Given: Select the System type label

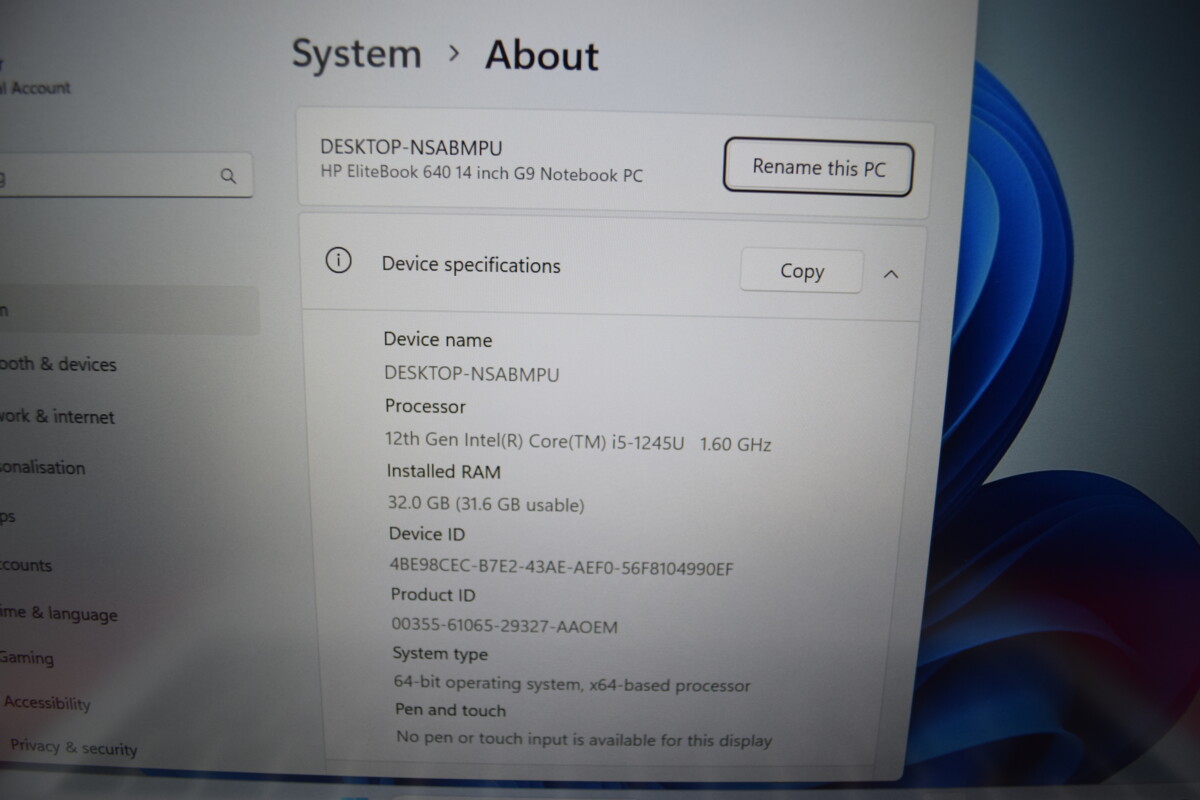Looking at the screenshot, I should coord(440,654).
